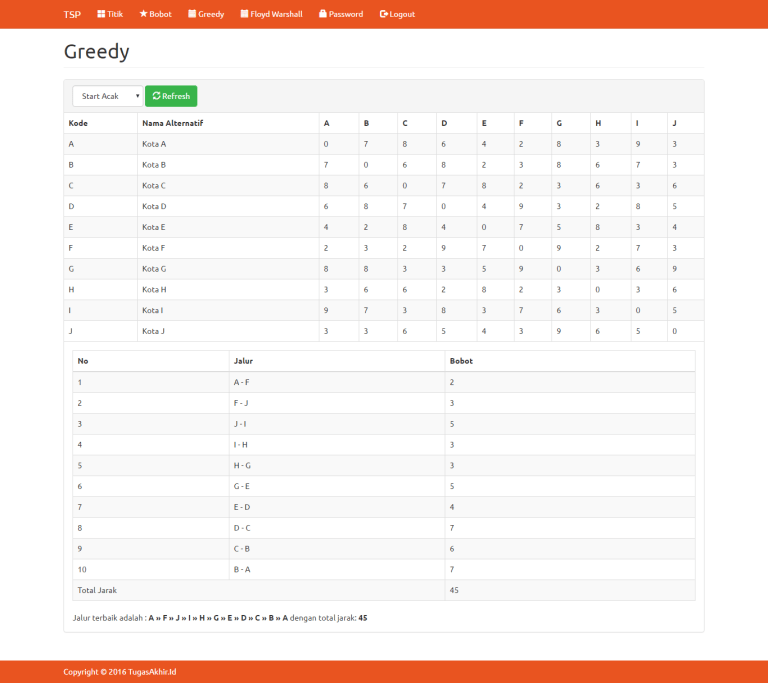Click the Jalur column header
This screenshot has width=768, height=683.
(243, 360)
